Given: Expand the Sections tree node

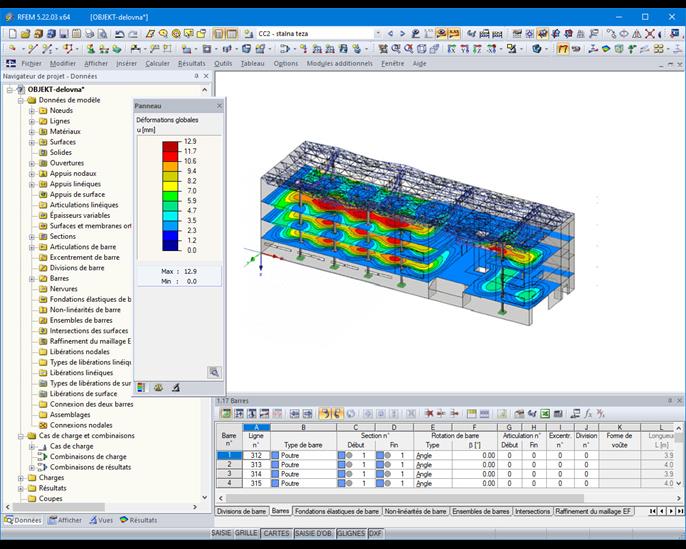Looking at the screenshot, I should tap(32, 237).
